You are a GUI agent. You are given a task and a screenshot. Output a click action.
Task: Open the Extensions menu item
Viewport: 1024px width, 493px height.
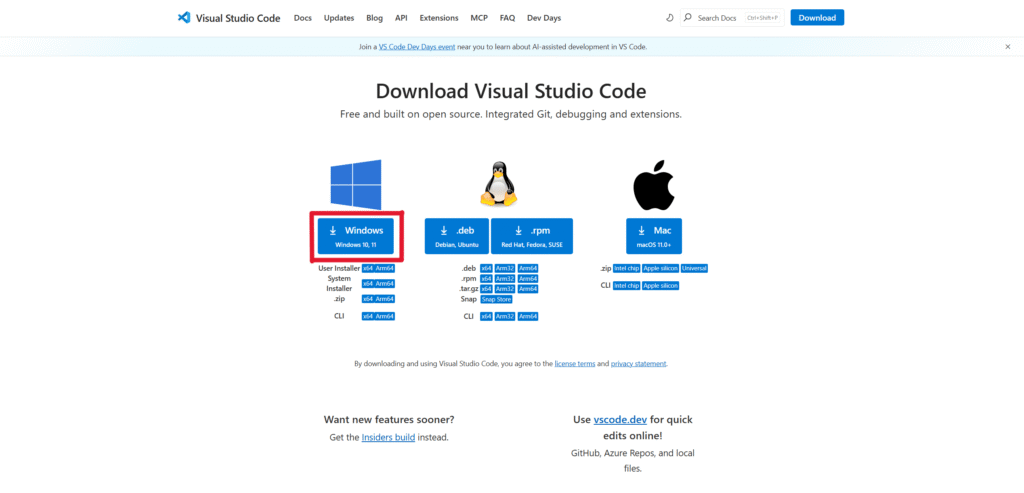coord(439,18)
